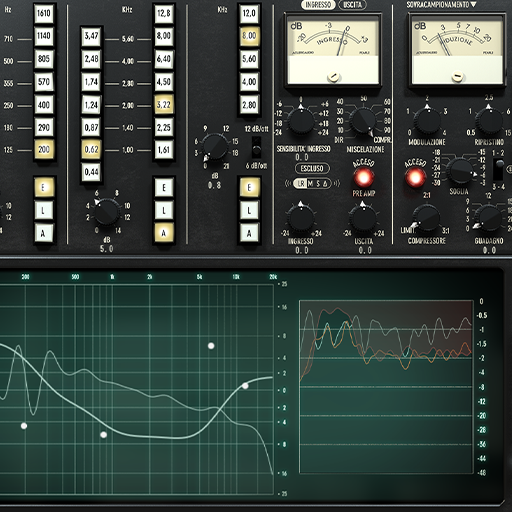The width and height of the screenshot is (512, 512).
Task: Select the 200 Hz frequency button
Action: [x=44, y=149]
